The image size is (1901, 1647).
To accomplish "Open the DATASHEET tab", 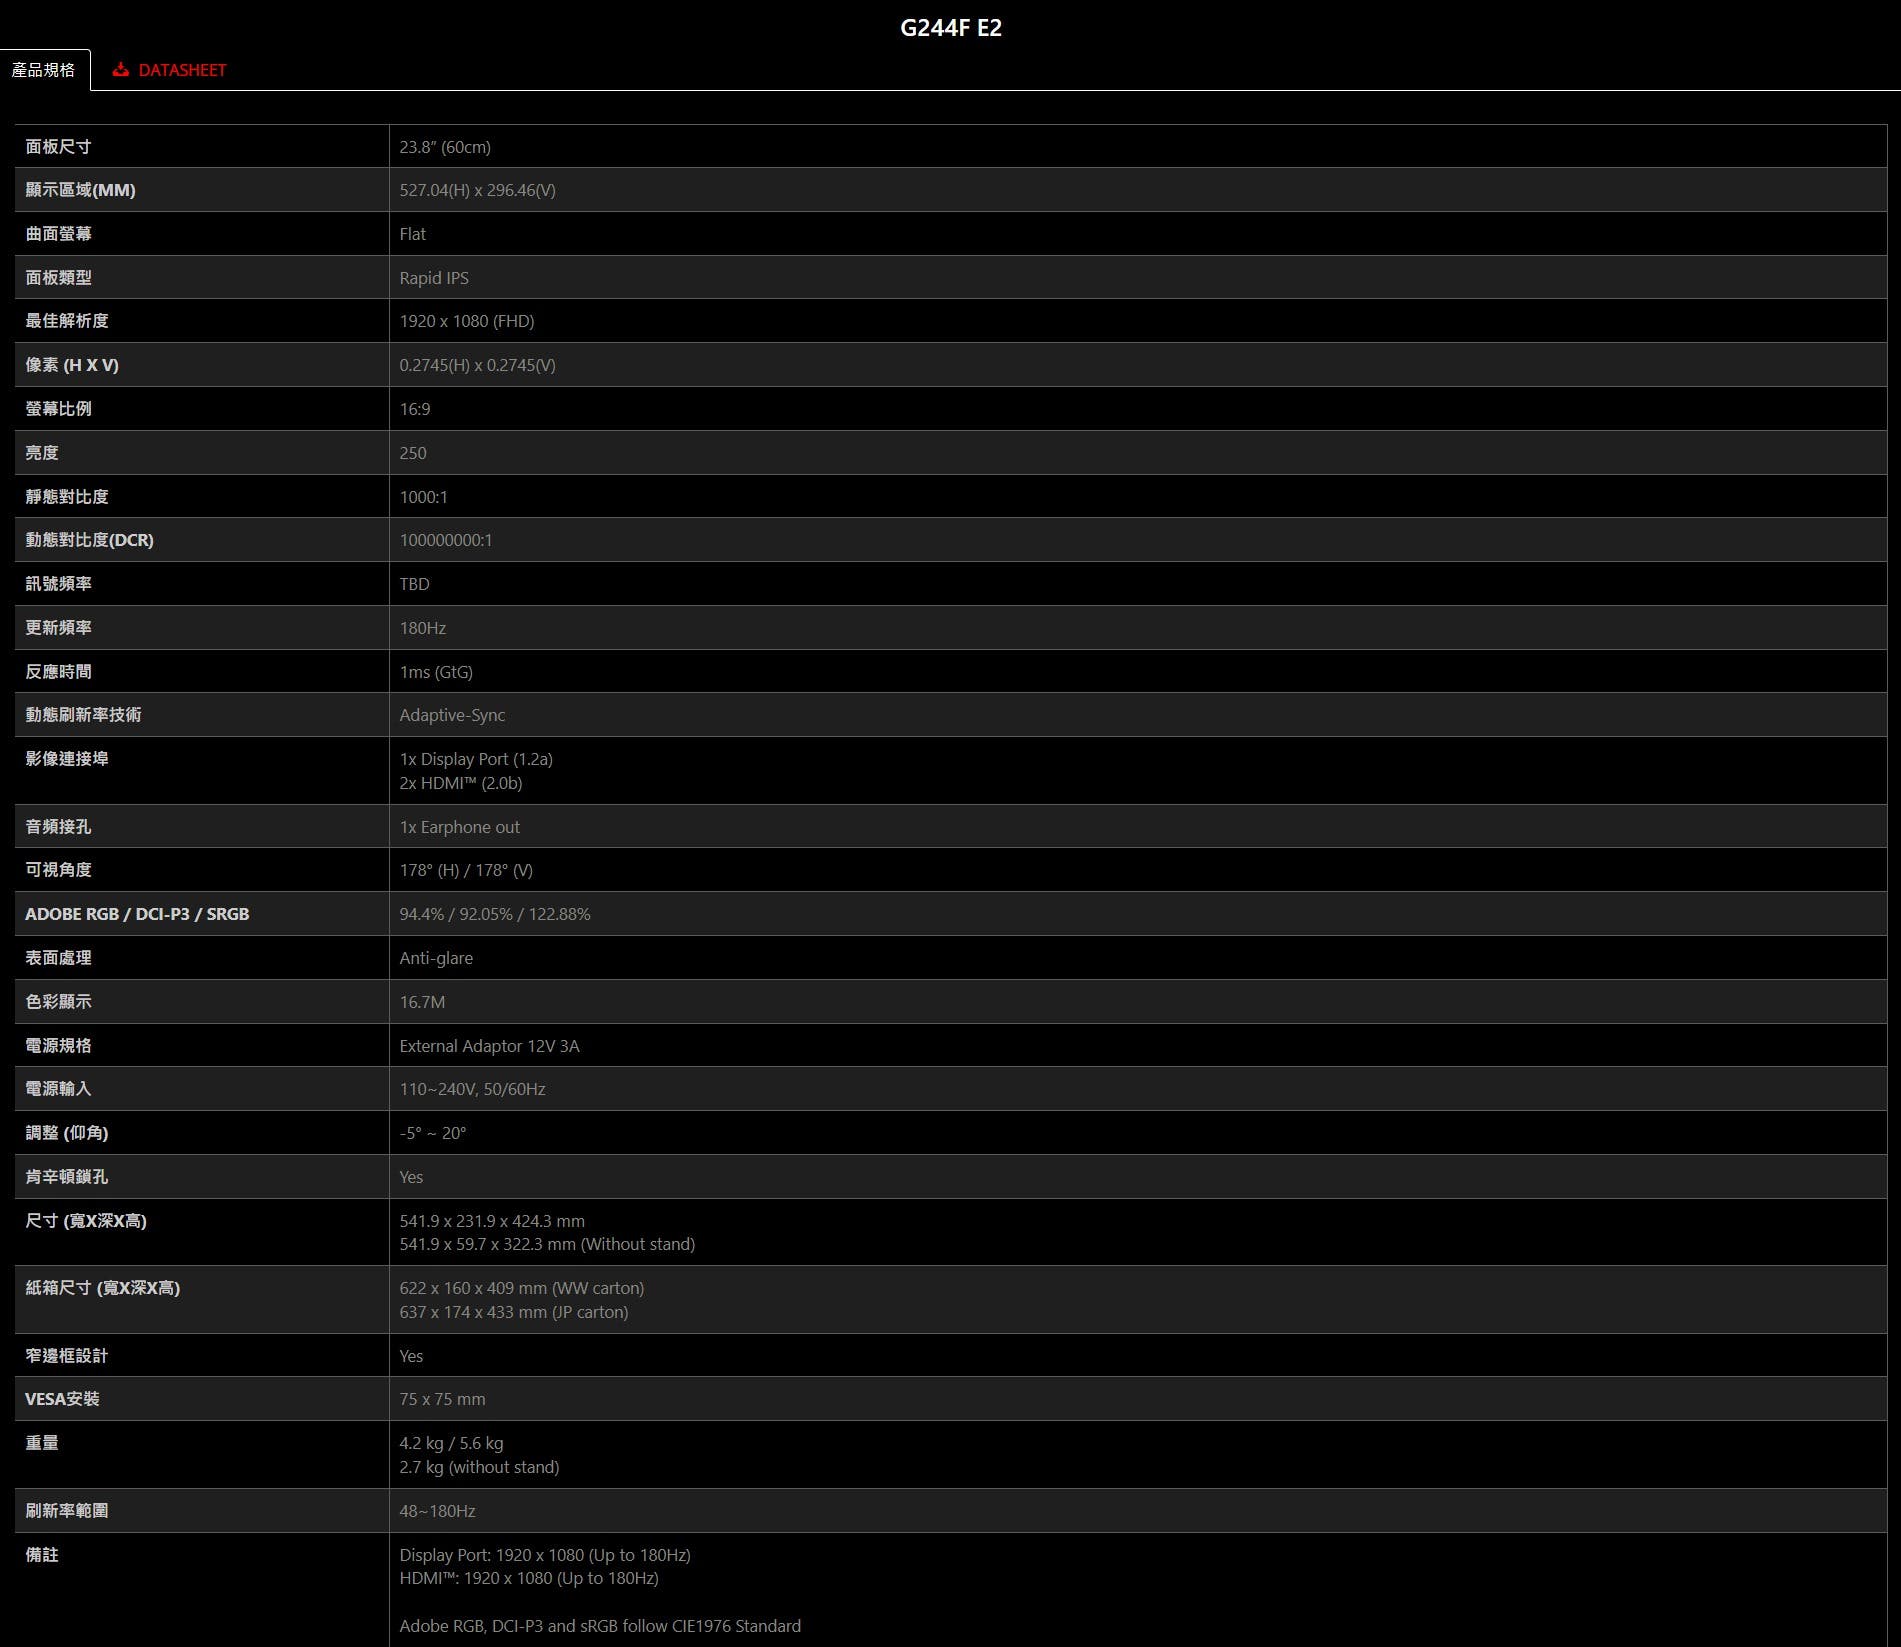I will [x=169, y=70].
